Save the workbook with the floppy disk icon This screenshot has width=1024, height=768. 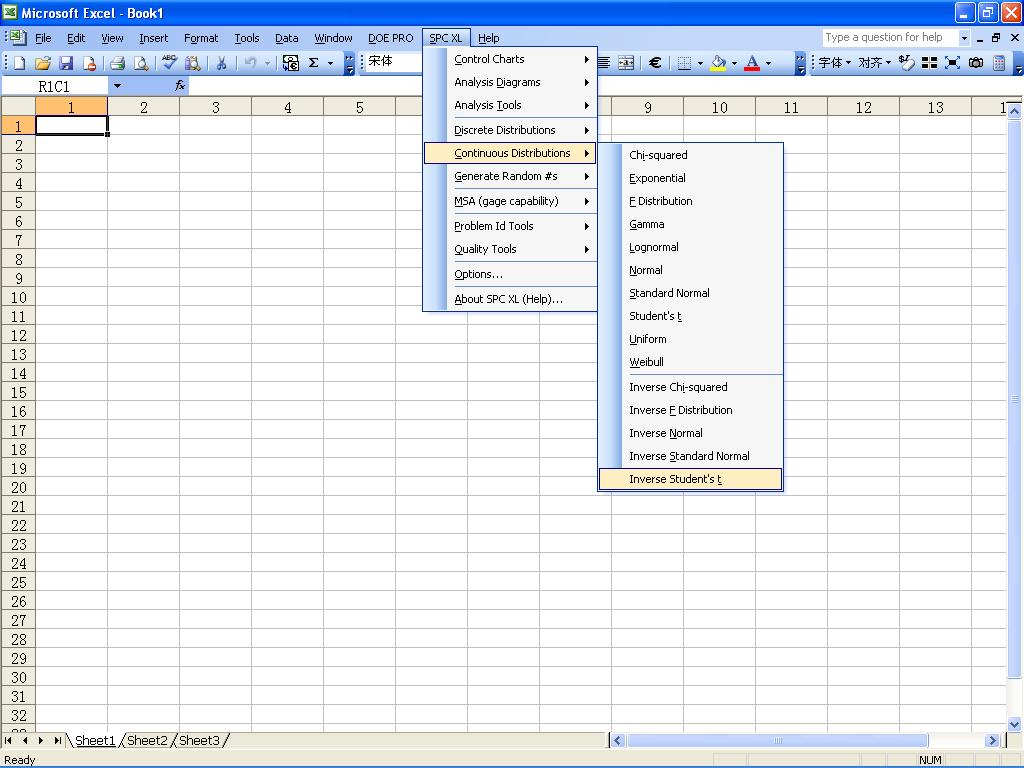tap(66, 63)
